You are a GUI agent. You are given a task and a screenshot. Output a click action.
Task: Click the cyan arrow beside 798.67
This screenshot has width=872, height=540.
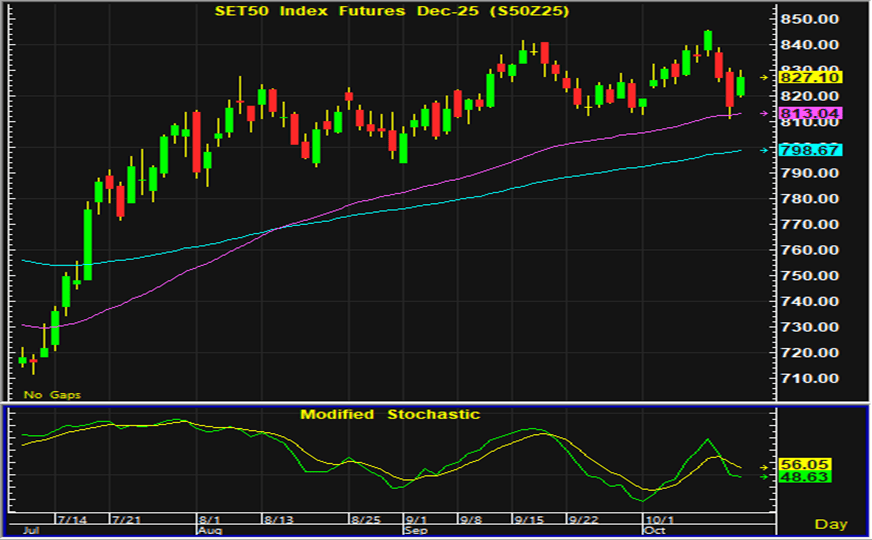[765, 151]
